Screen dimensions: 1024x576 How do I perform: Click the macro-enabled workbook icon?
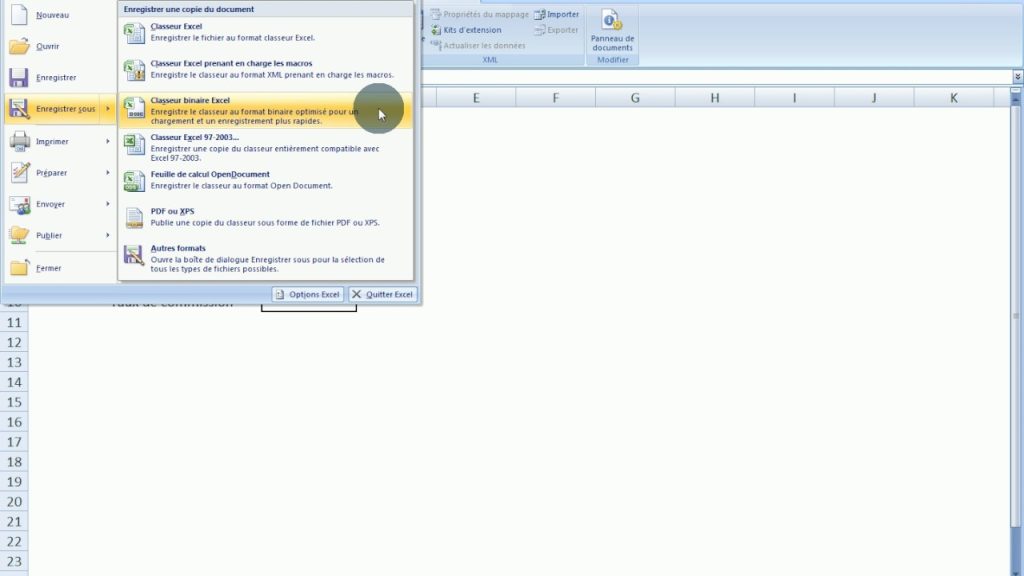(135, 70)
